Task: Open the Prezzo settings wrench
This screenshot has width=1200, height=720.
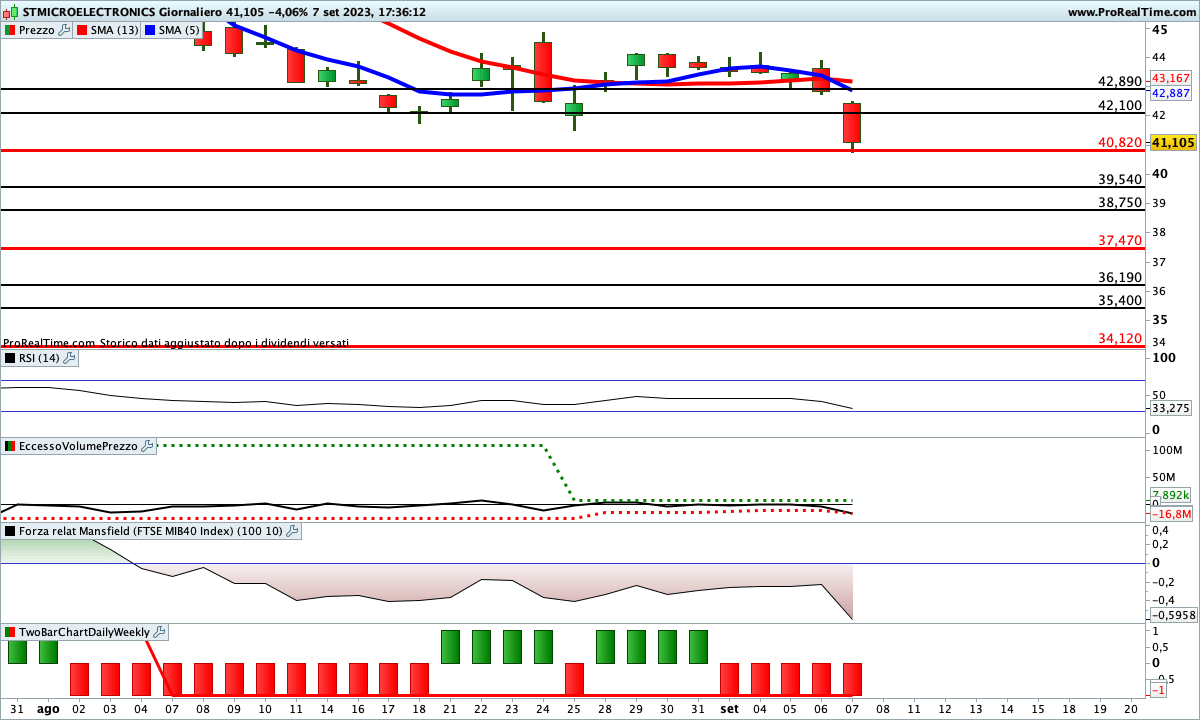Action: coord(65,30)
